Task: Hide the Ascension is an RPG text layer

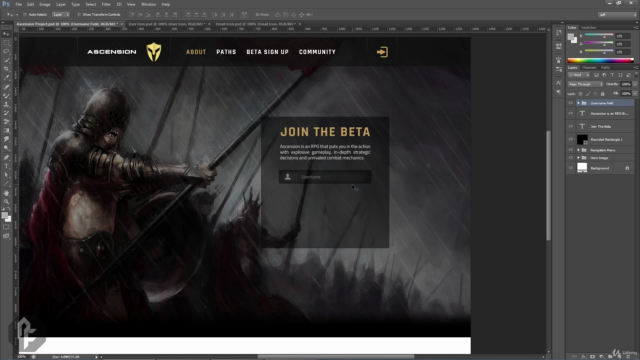Action: (571, 113)
